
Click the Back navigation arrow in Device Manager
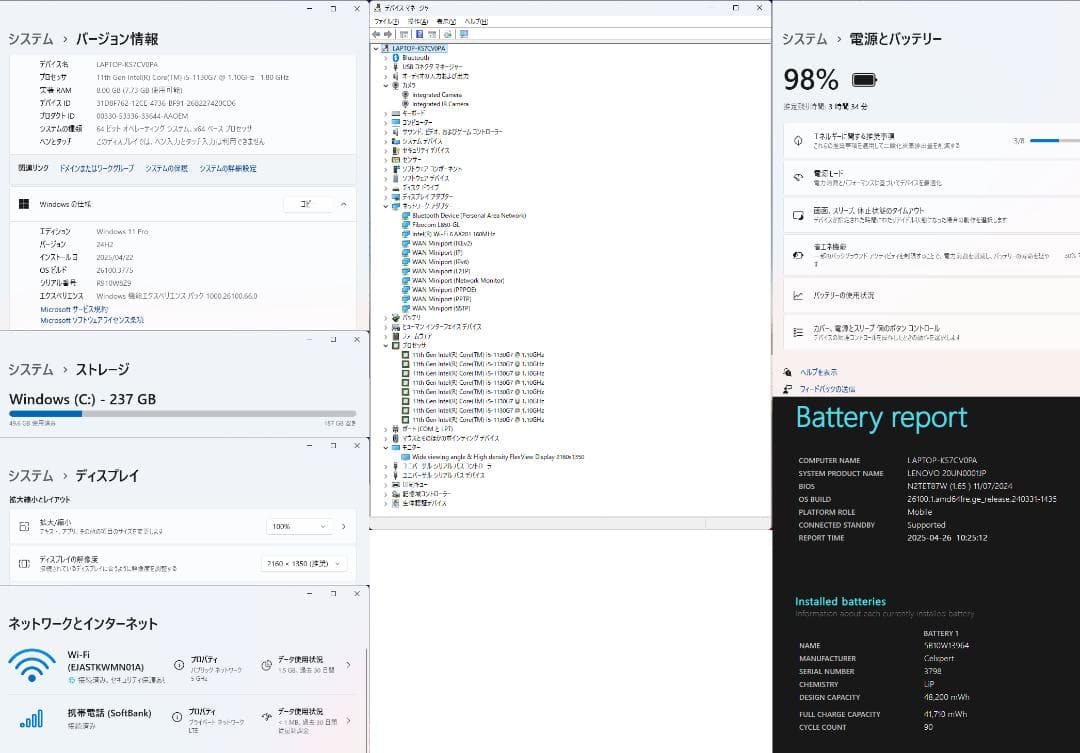coord(375,34)
